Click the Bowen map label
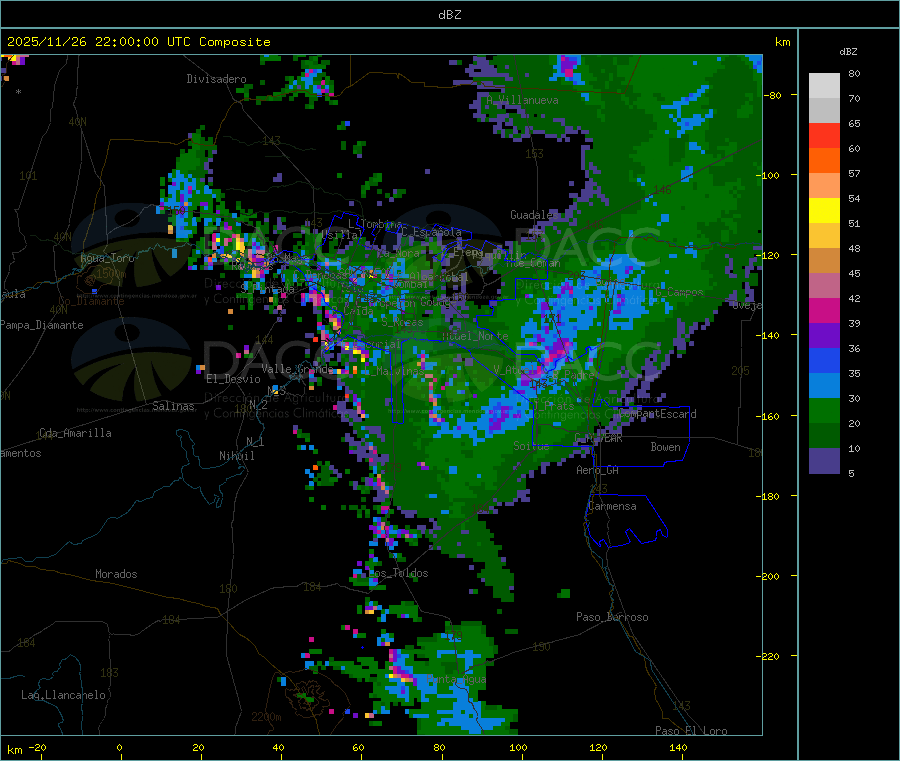 pyautogui.click(x=665, y=447)
